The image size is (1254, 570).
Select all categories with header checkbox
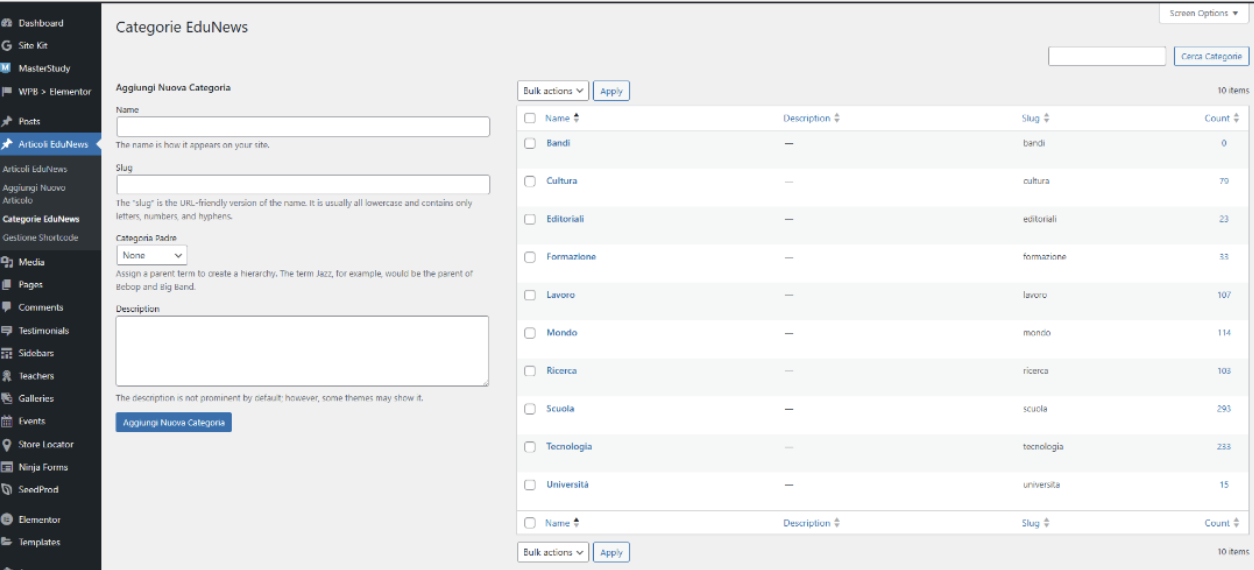[x=530, y=118]
